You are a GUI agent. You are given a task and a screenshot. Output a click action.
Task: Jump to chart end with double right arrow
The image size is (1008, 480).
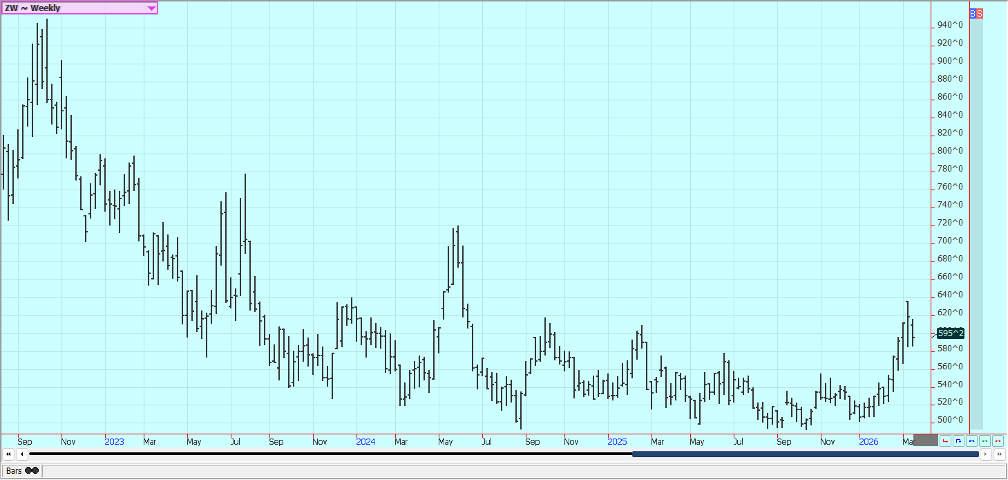pos(998,454)
